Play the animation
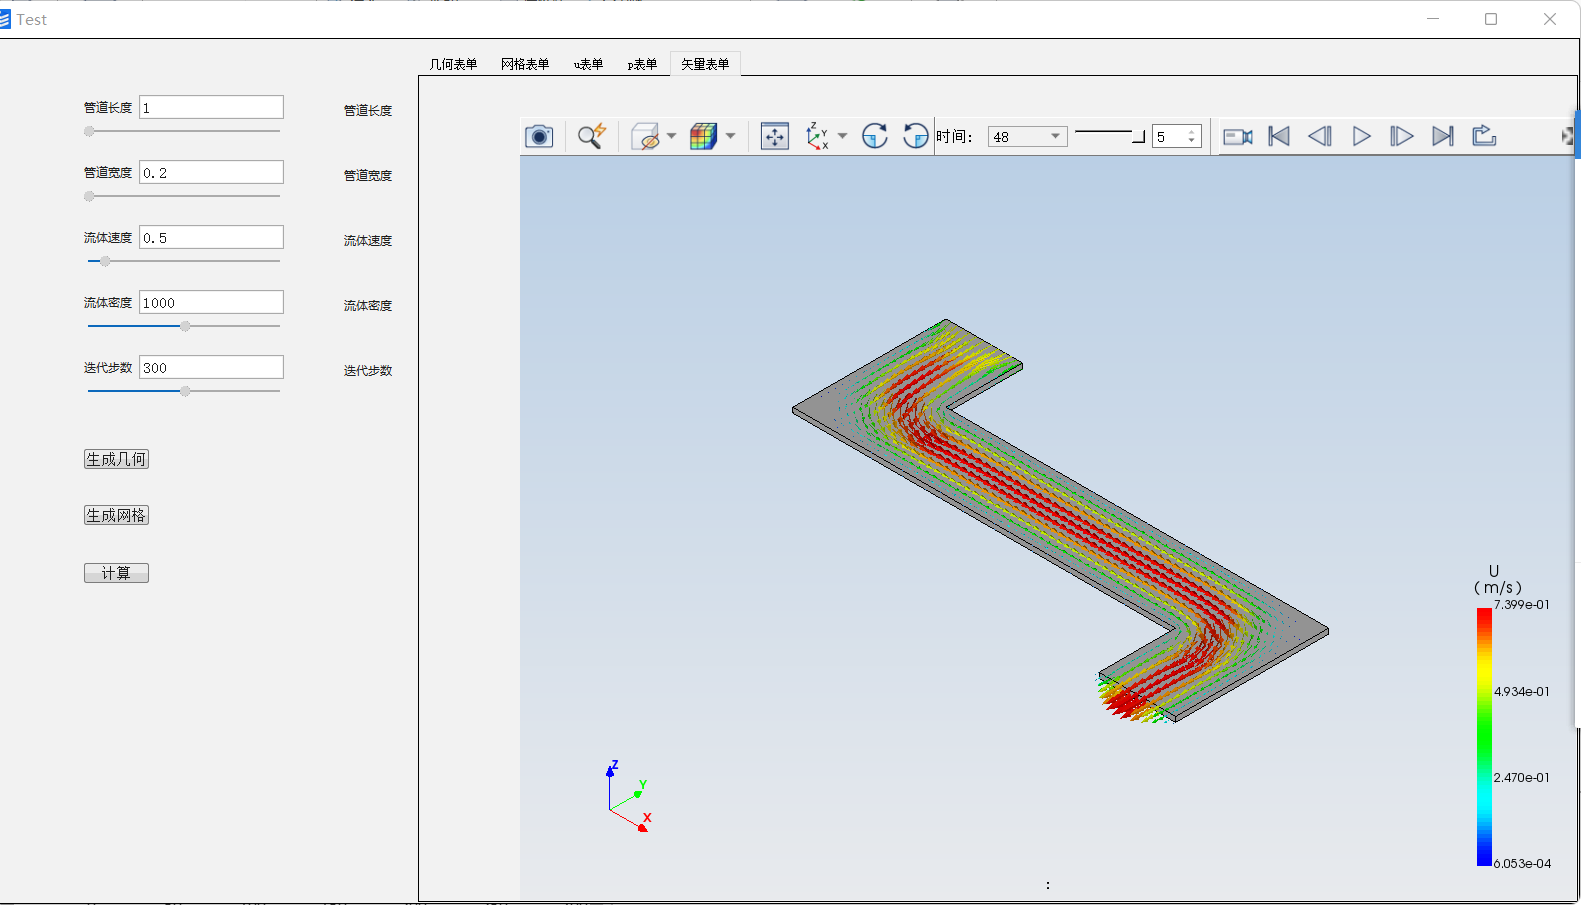The image size is (1581, 905). (1361, 136)
